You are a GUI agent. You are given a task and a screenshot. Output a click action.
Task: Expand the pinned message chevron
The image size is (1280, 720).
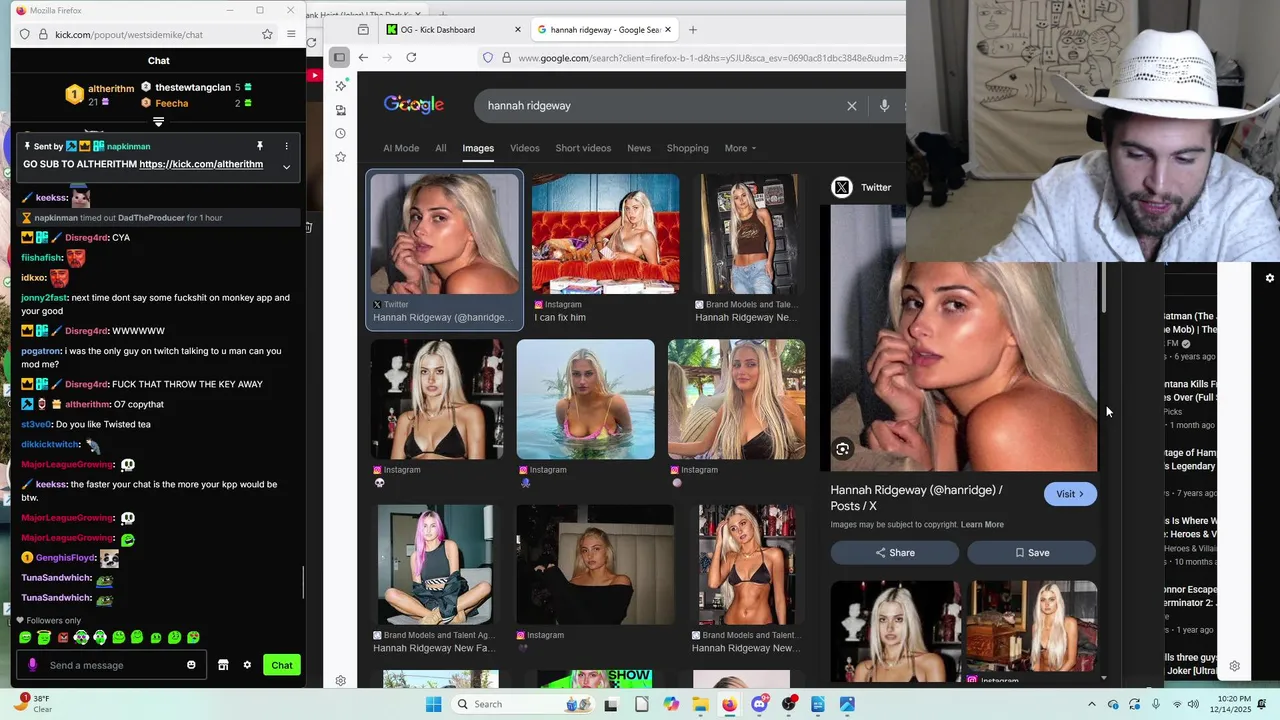(286, 166)
